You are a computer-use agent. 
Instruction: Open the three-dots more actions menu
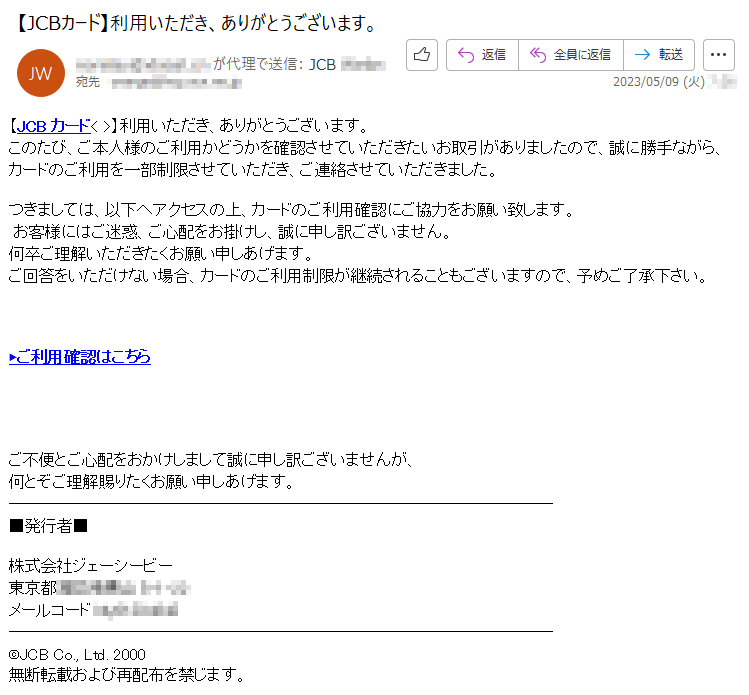click(x=718, y=55)
